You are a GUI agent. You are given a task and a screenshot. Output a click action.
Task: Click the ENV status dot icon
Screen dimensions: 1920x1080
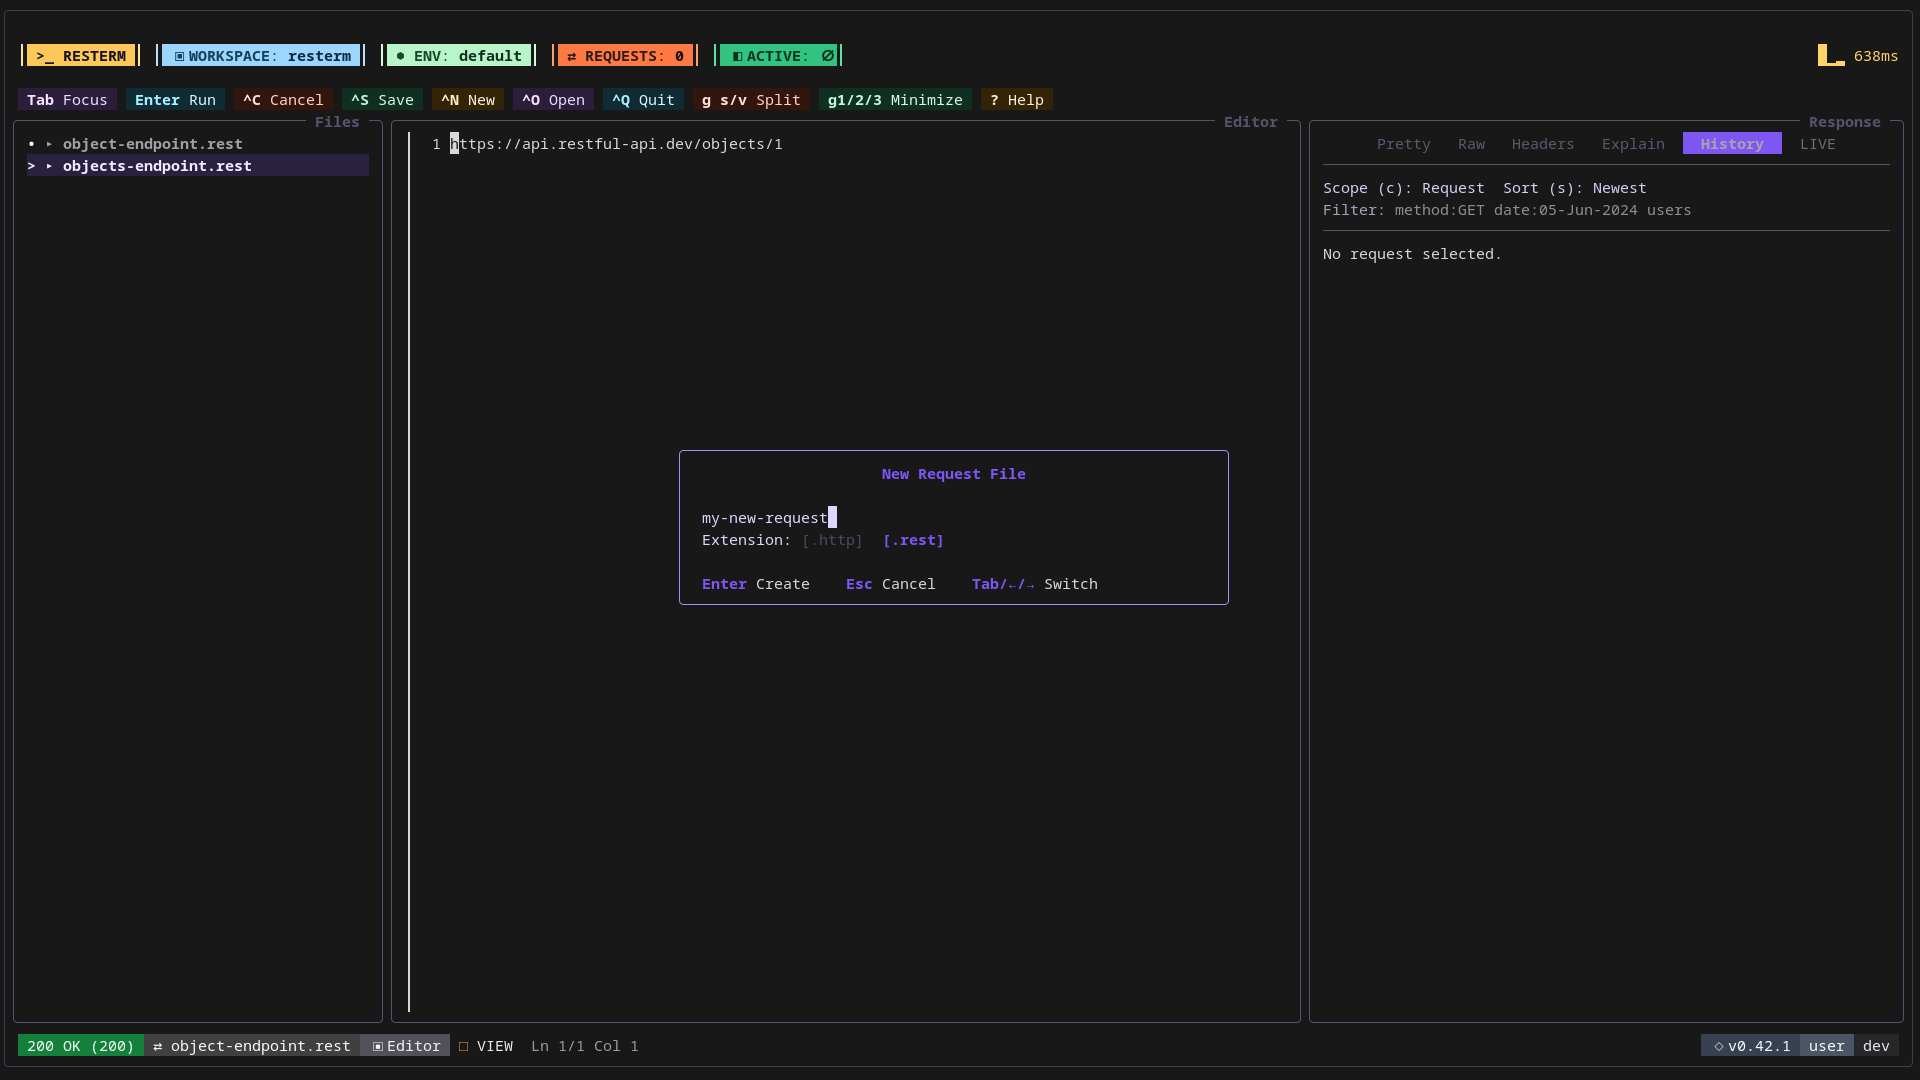pos(401,56)
